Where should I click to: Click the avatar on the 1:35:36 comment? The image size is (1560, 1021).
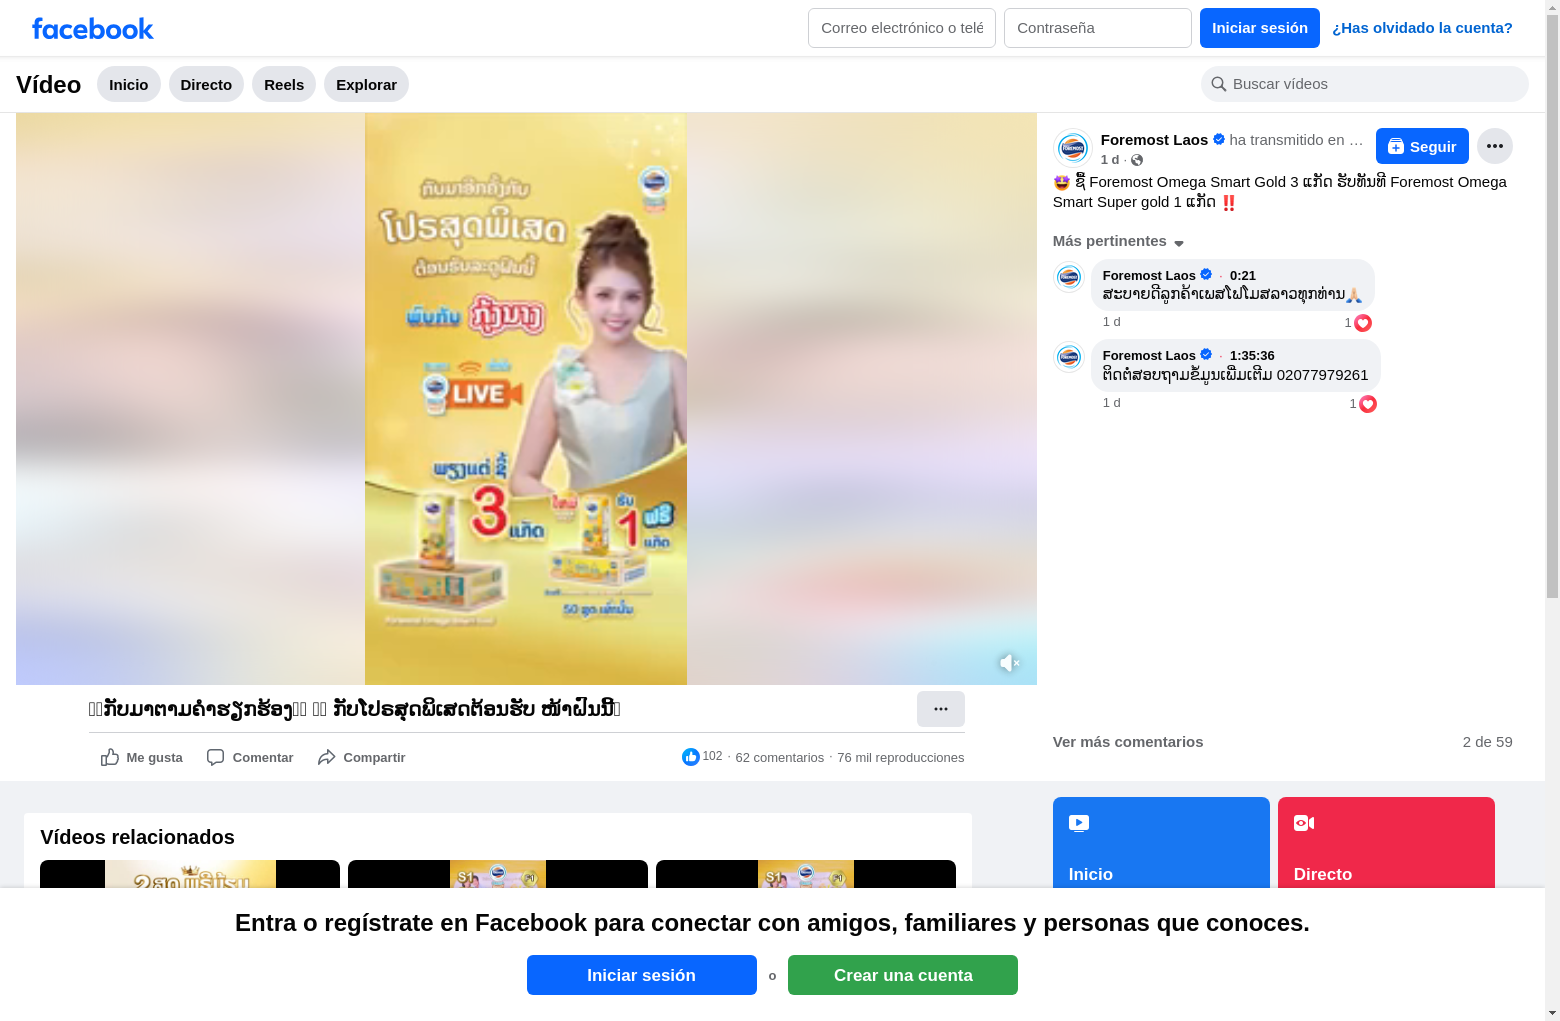1069,357
